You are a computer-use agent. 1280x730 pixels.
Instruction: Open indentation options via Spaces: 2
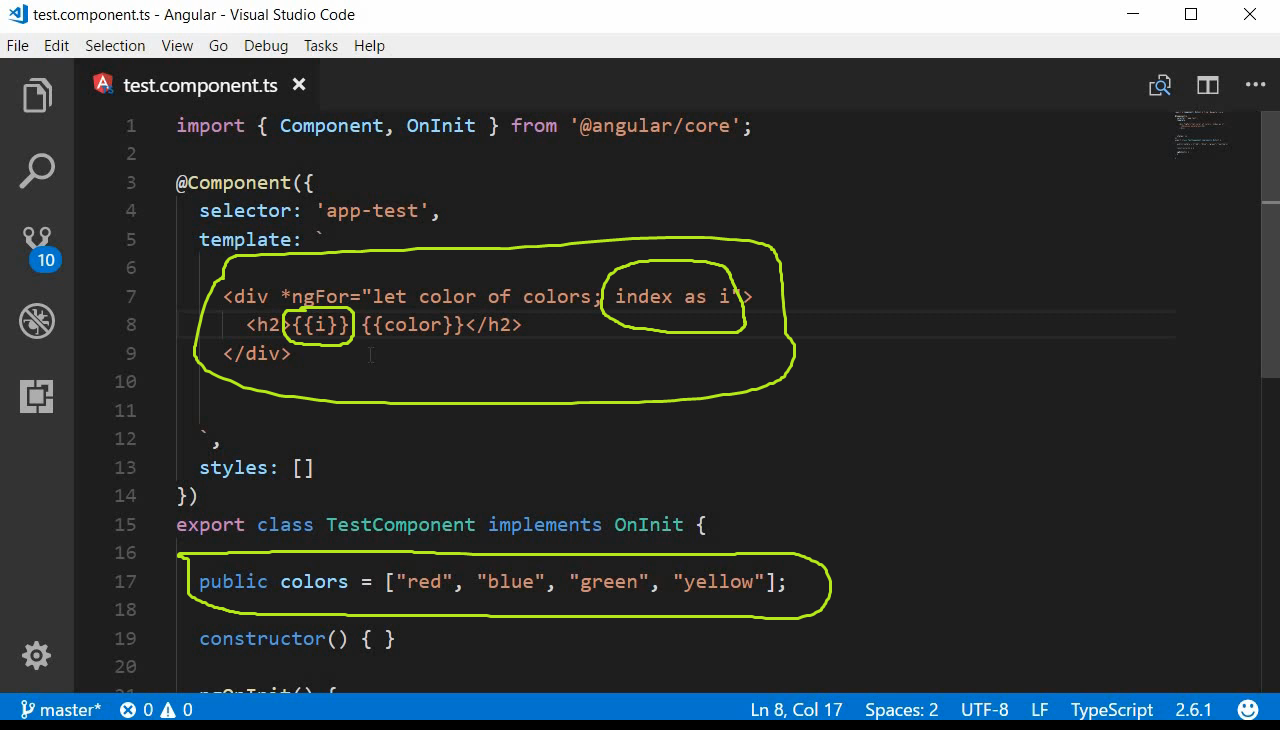point(900,709)
